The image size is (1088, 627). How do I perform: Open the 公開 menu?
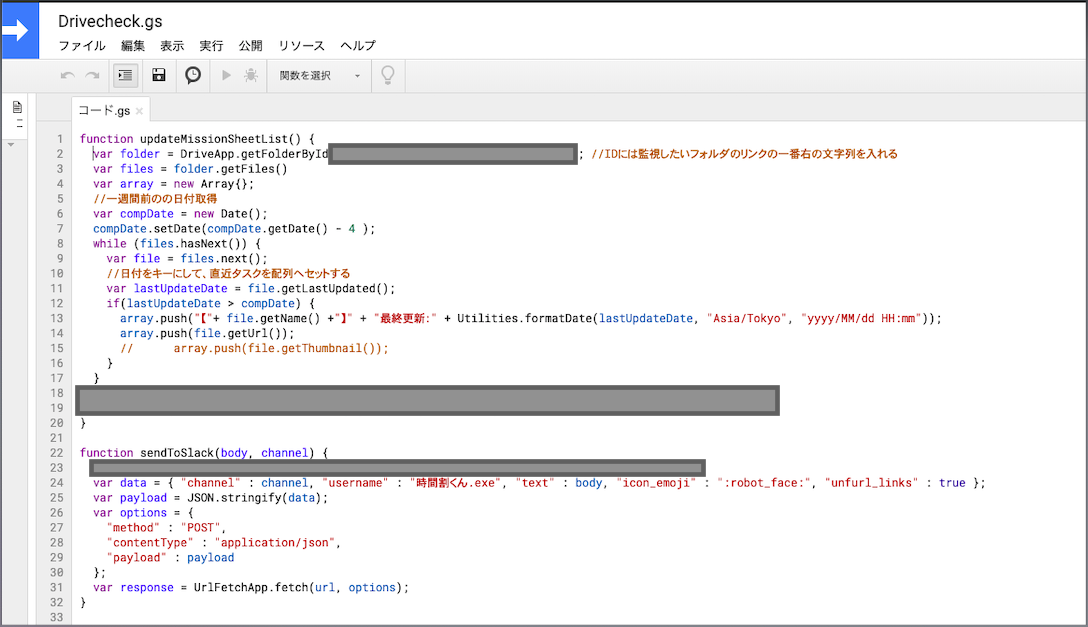coord(250,46)
